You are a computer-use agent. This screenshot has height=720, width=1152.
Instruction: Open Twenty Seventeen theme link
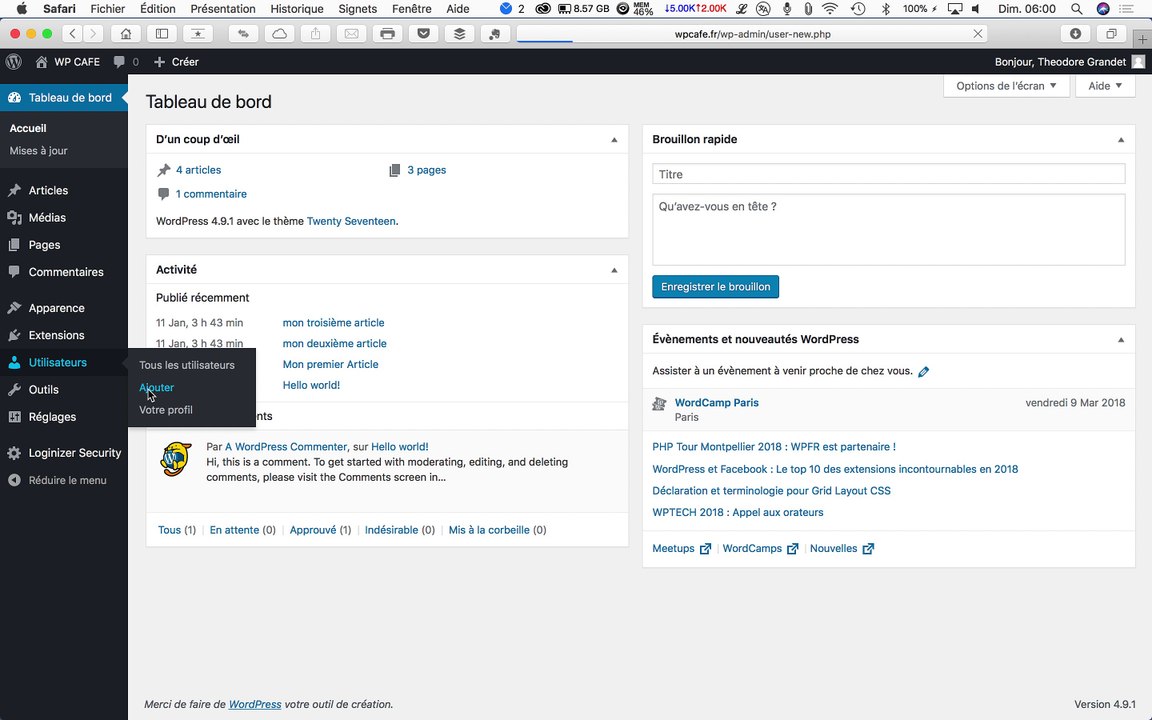(351, 221)
